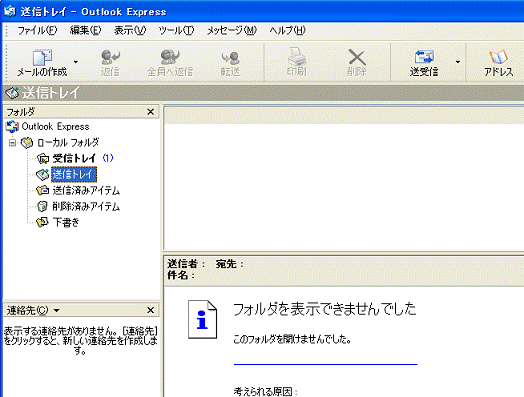The width and height of the screenshot is (524, 397).
Task: Collapse the ローカル フォルダ tree node
Action: point(12,143)
